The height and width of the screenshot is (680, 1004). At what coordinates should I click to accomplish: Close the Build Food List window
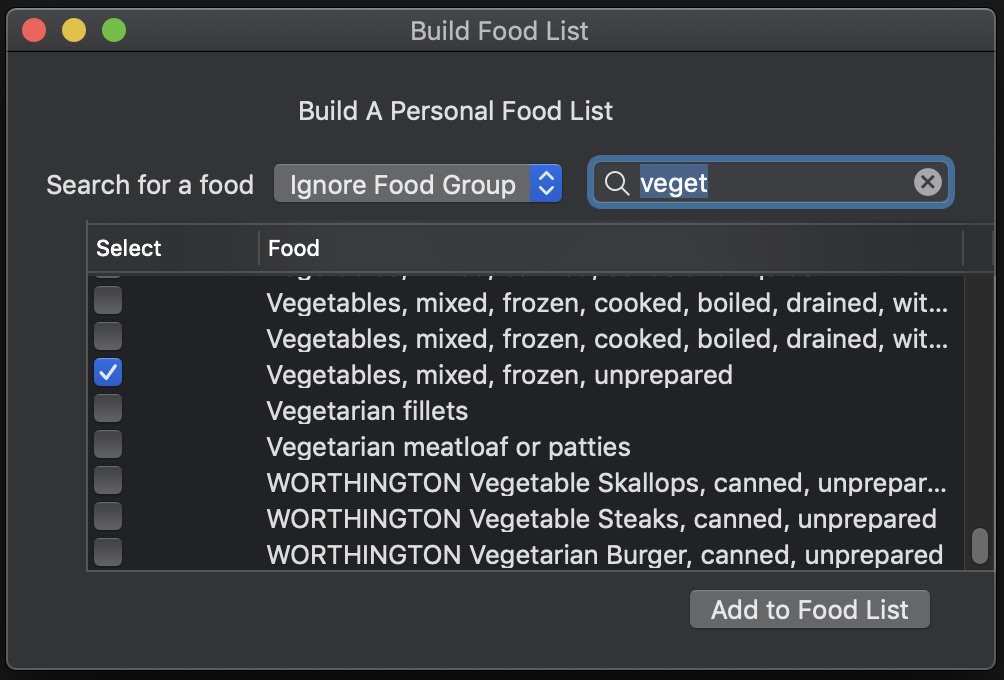tap(34, 31)
